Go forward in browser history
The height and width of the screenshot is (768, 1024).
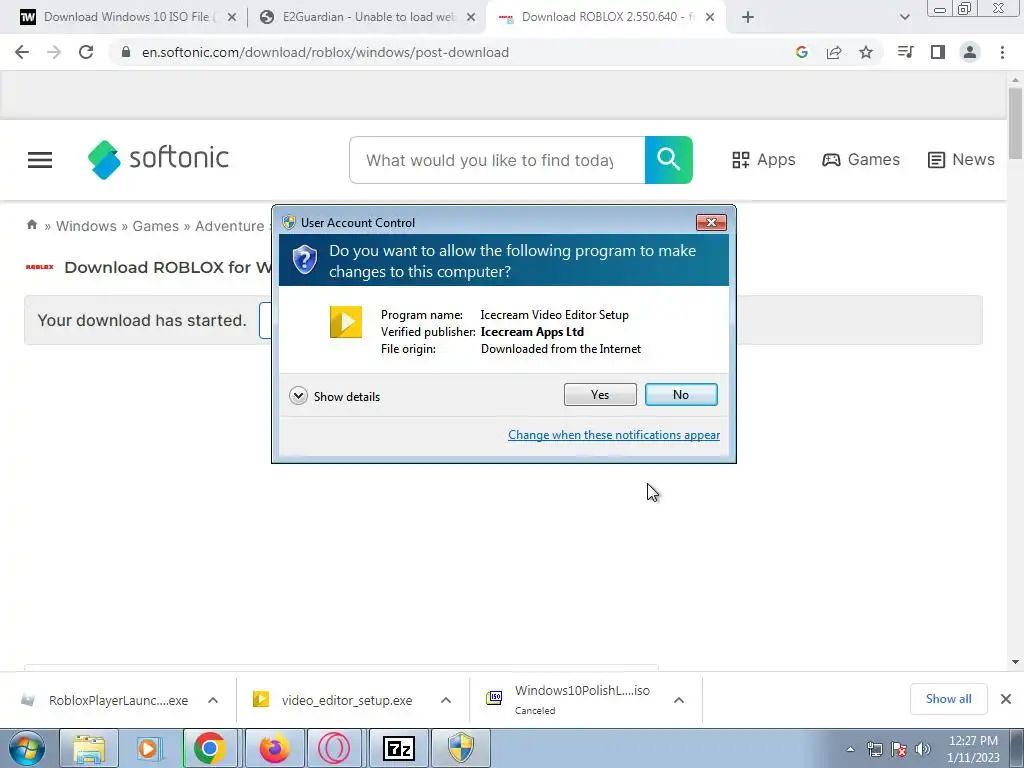(54, 52)
